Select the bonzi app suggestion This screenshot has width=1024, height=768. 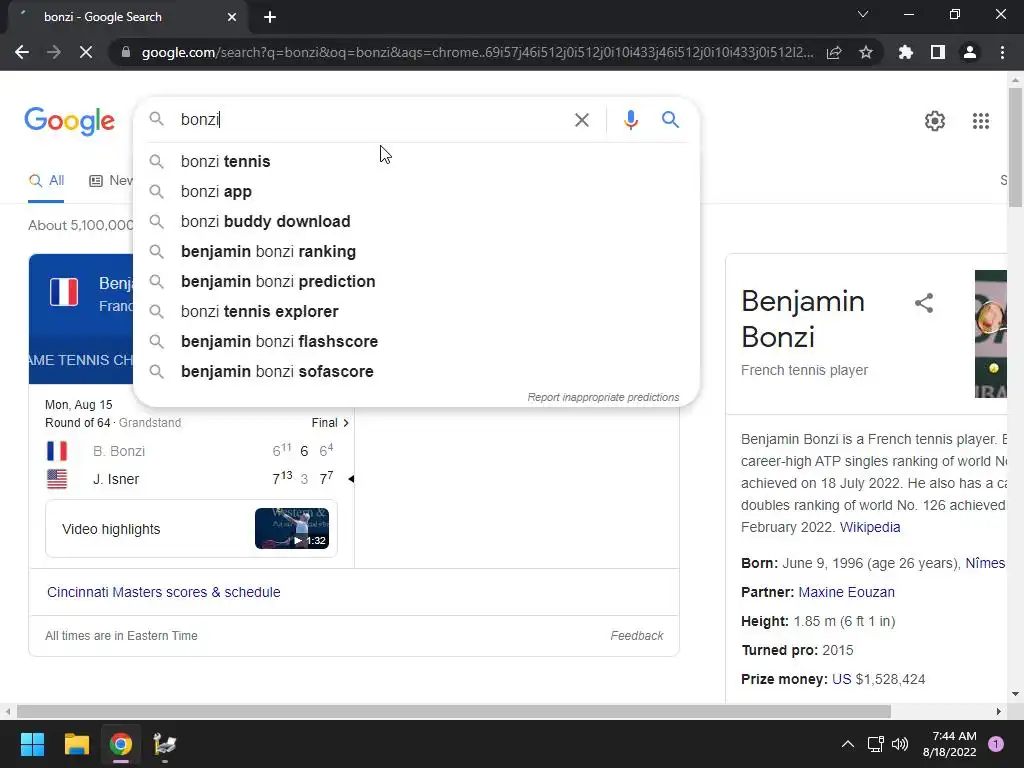tap(416, 191)
